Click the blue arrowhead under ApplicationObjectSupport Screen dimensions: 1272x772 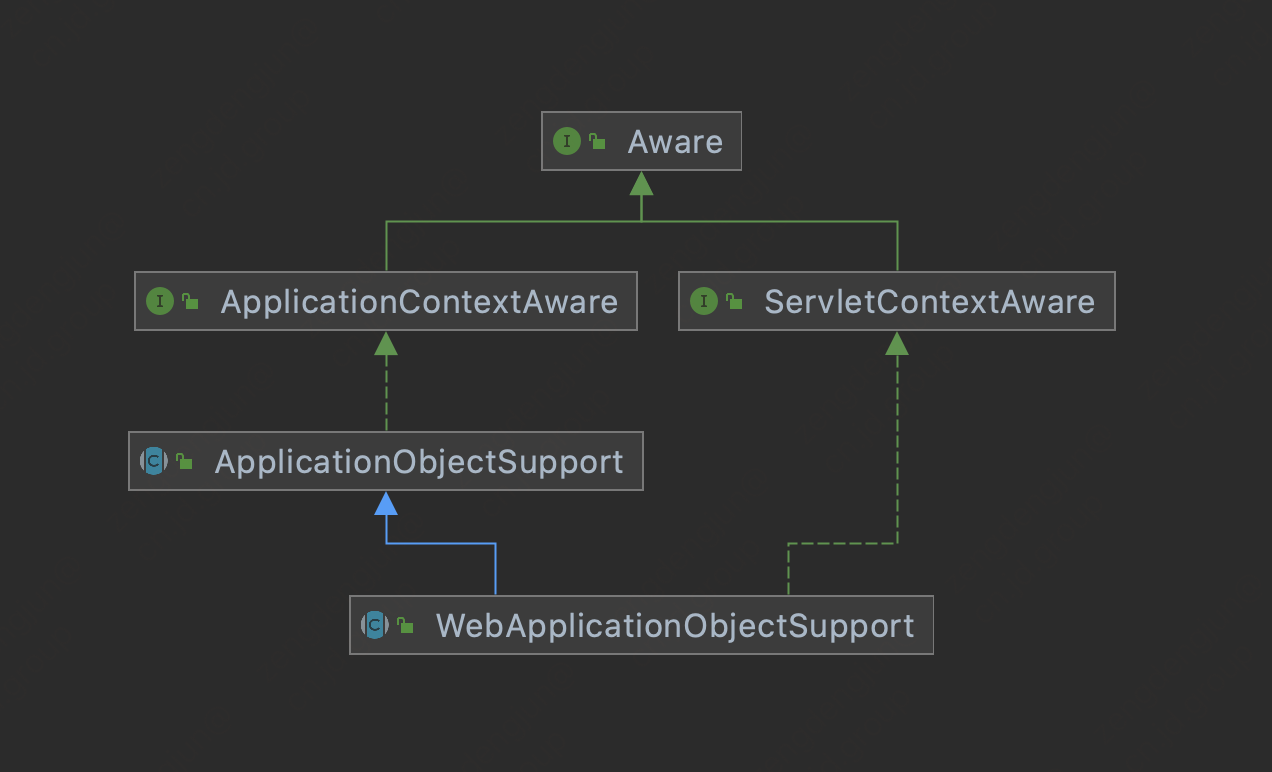[386, 503]
